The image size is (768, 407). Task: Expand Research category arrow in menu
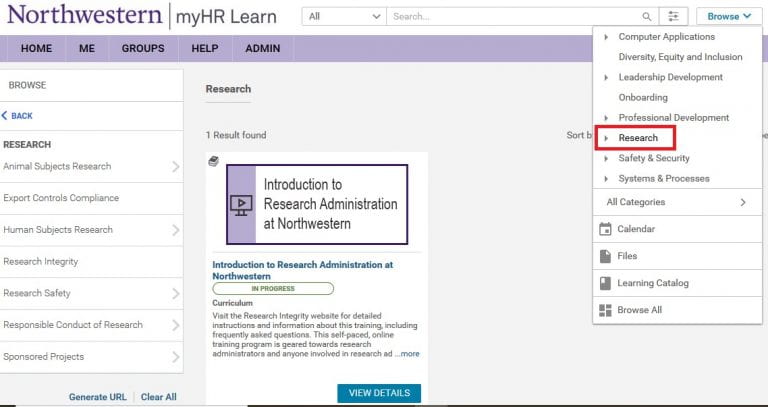606,138
